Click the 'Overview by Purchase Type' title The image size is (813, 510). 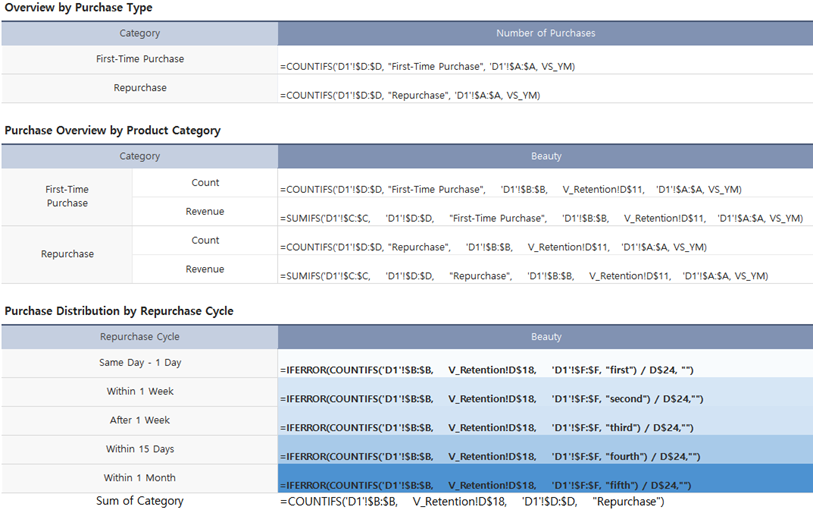79,8
